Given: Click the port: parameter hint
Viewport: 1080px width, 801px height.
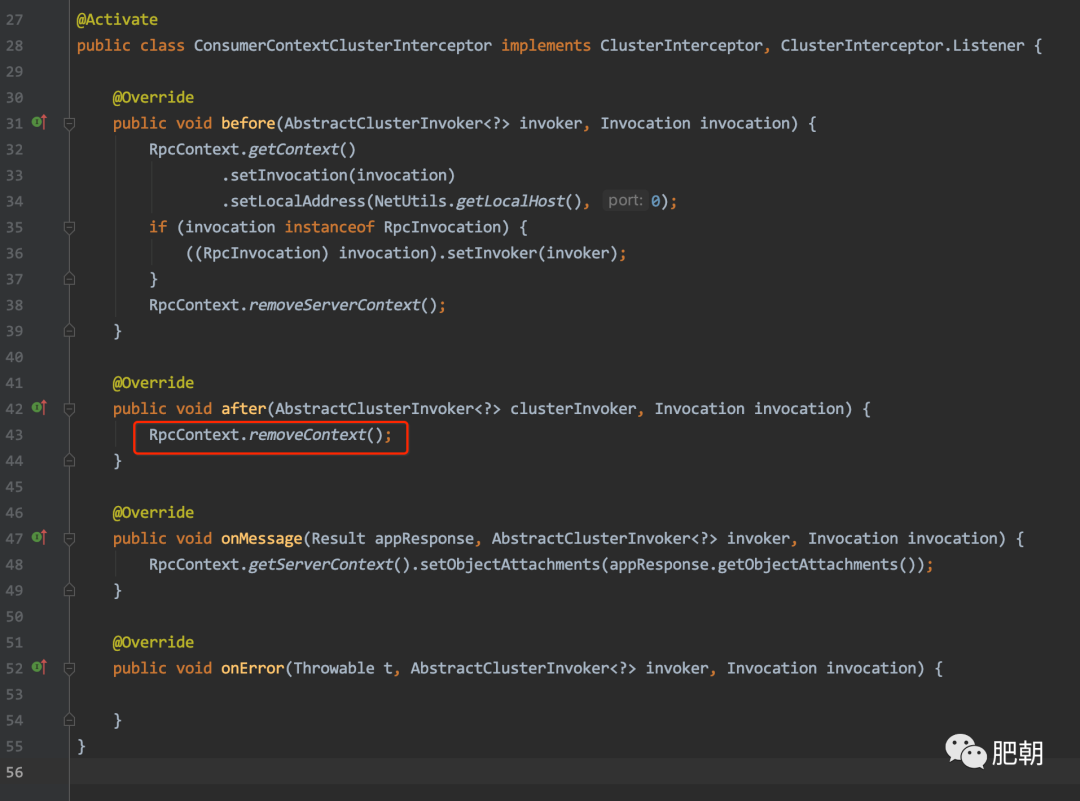Looking at the screenshot, I should tap(625, 200).
